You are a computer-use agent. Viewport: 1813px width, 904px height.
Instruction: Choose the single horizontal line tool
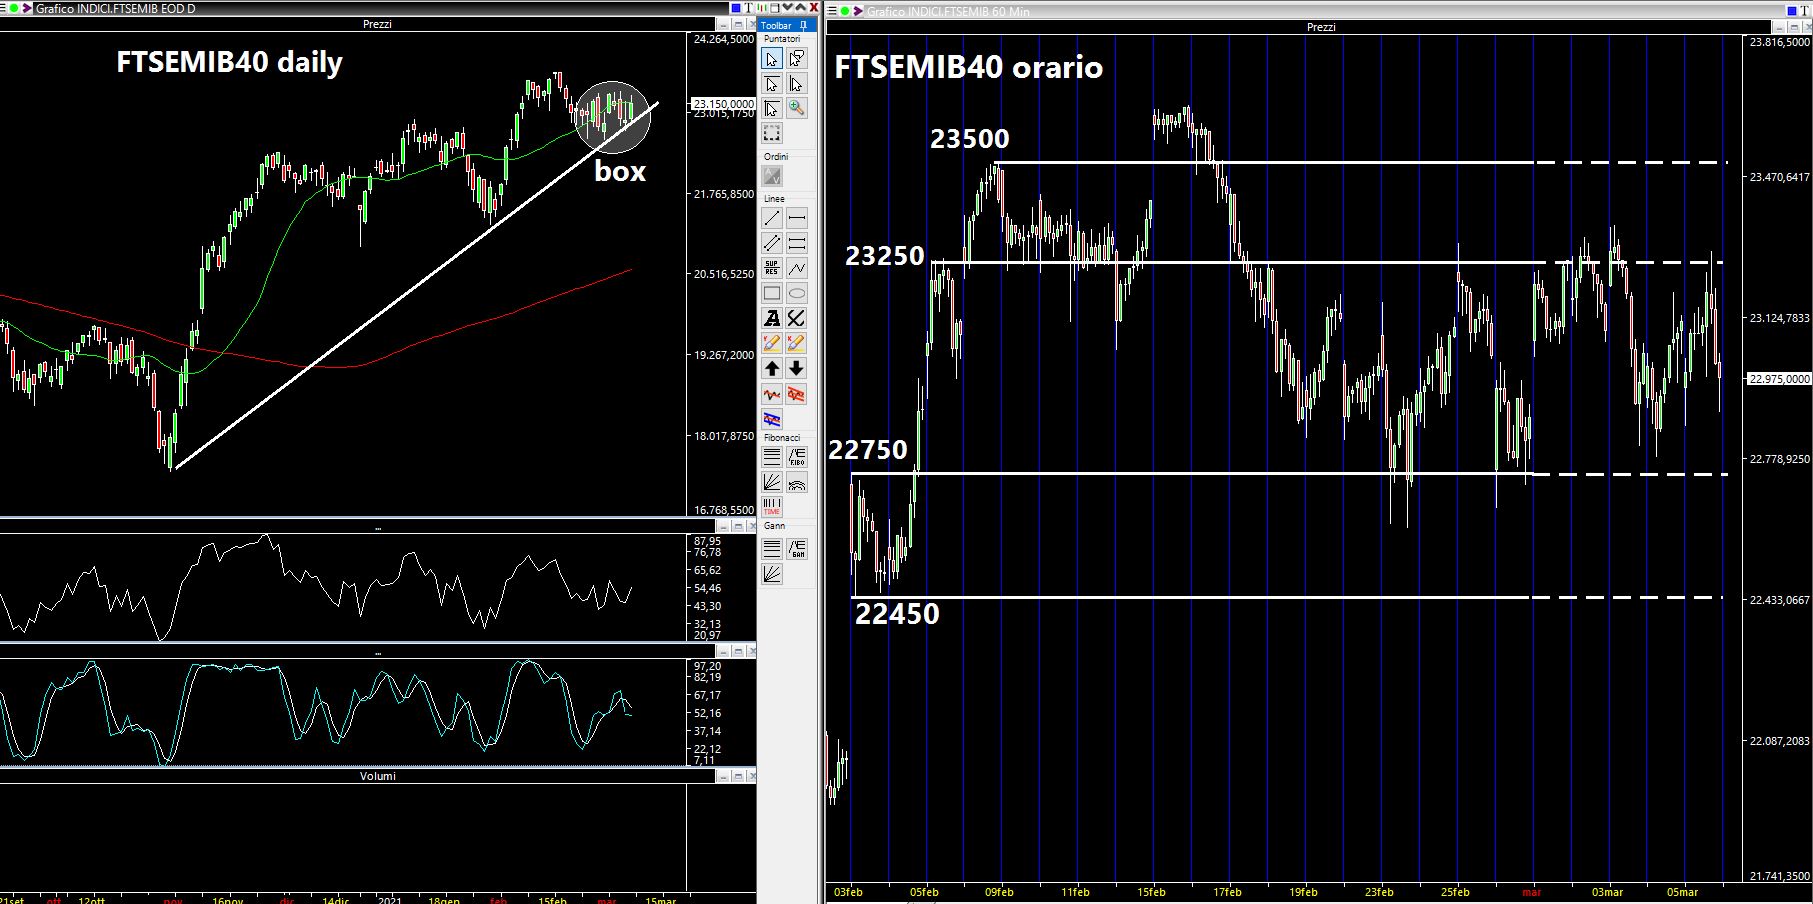[x=797, y=218]
